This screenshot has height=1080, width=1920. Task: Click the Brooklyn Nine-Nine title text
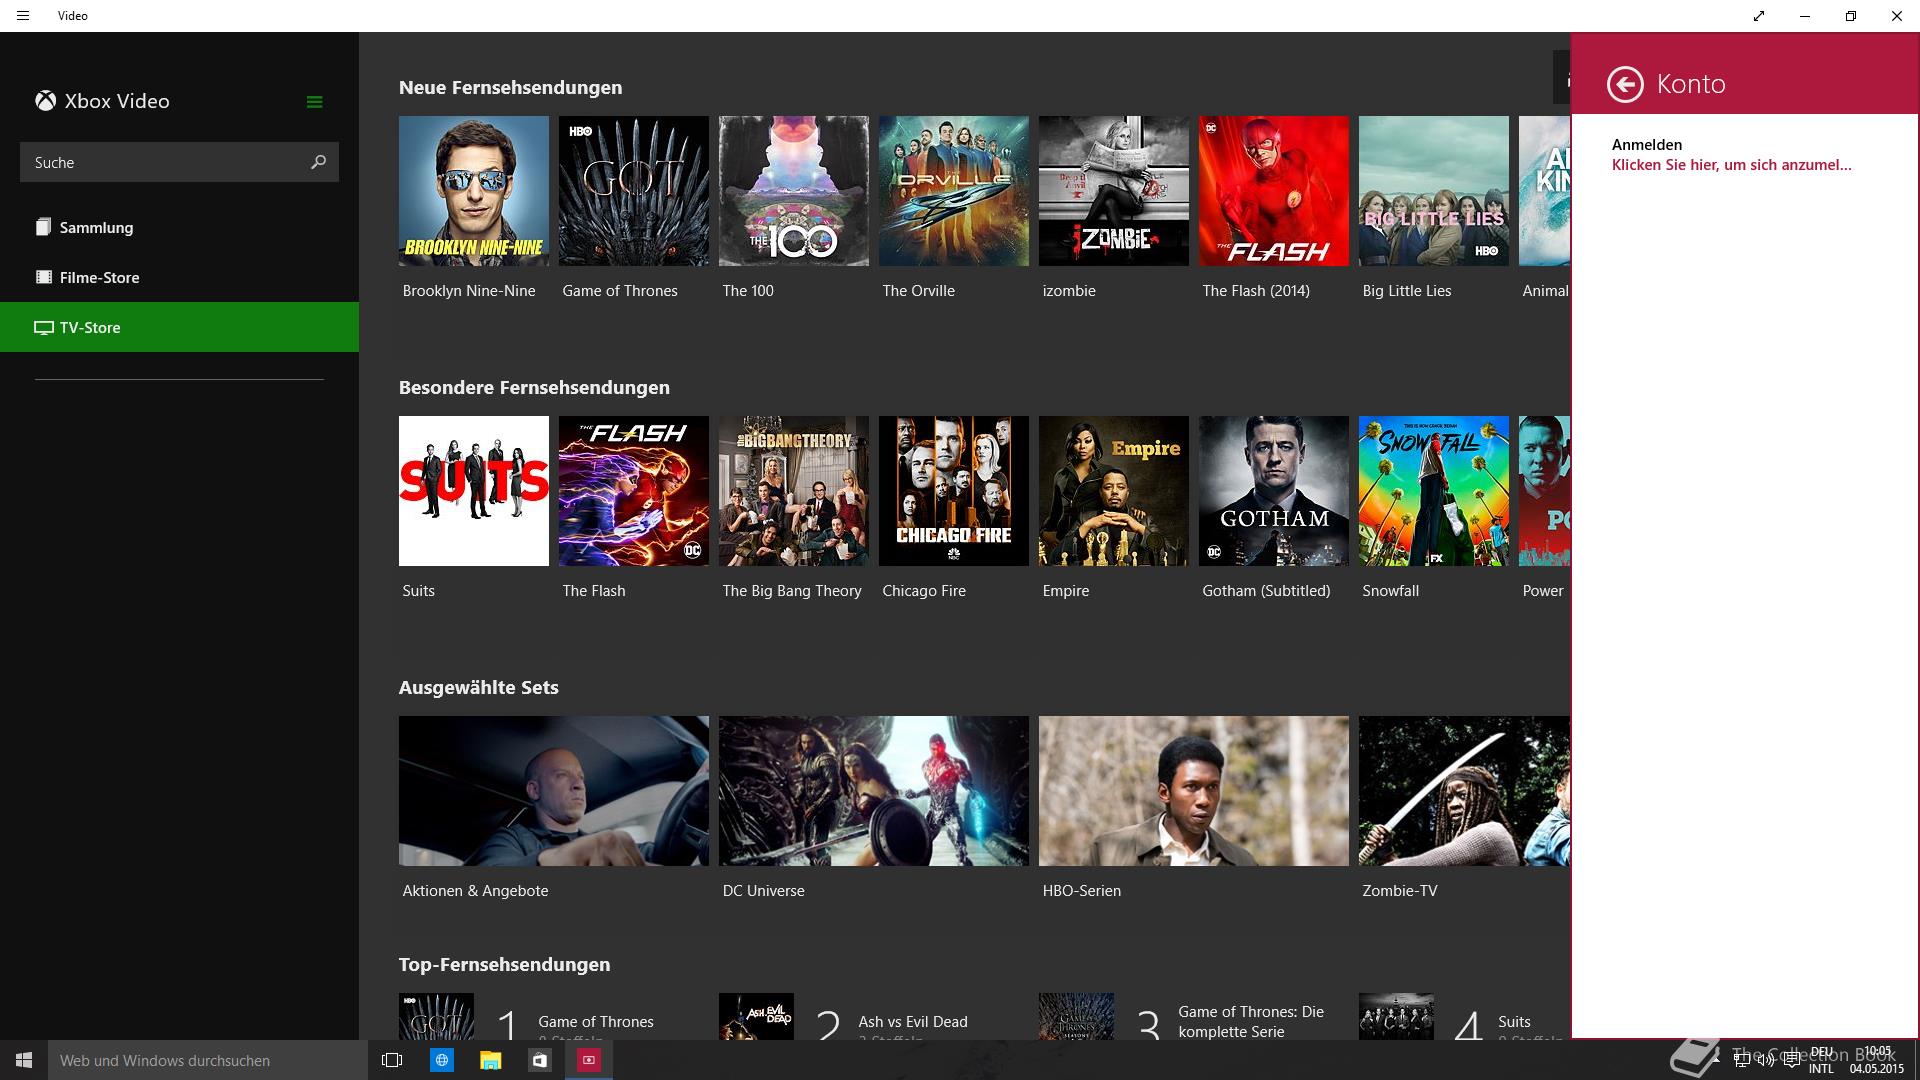pos(469,291)
